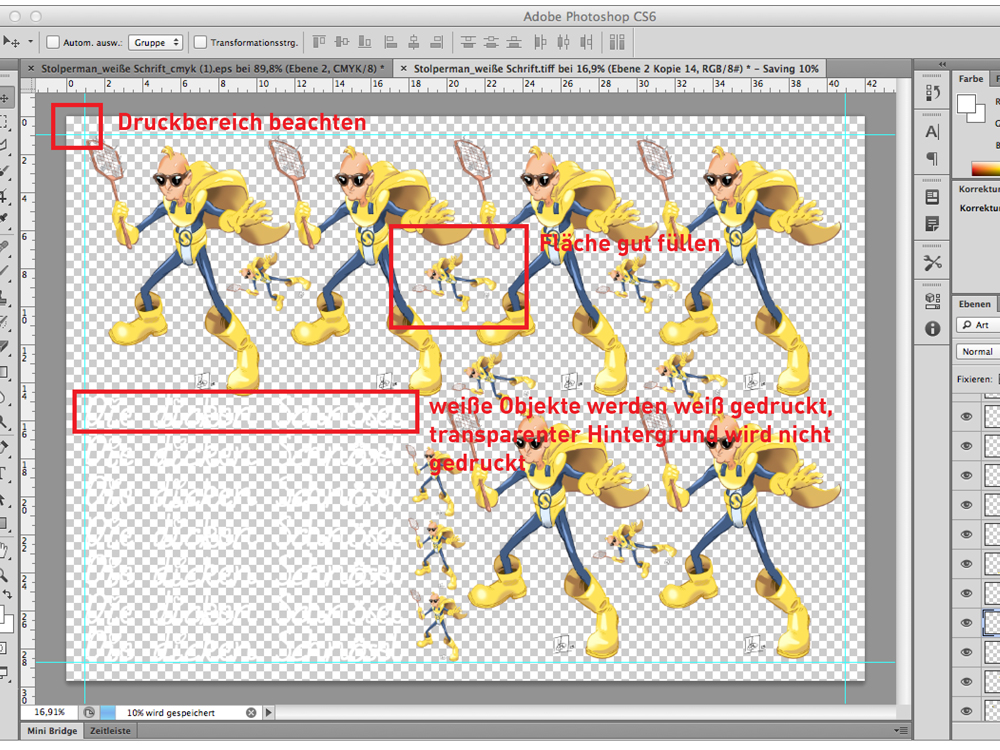The height and width of the screenshot is (750, 1000).
Task: Pick a color from the Farbe color ramp
Action: [985, 169]
